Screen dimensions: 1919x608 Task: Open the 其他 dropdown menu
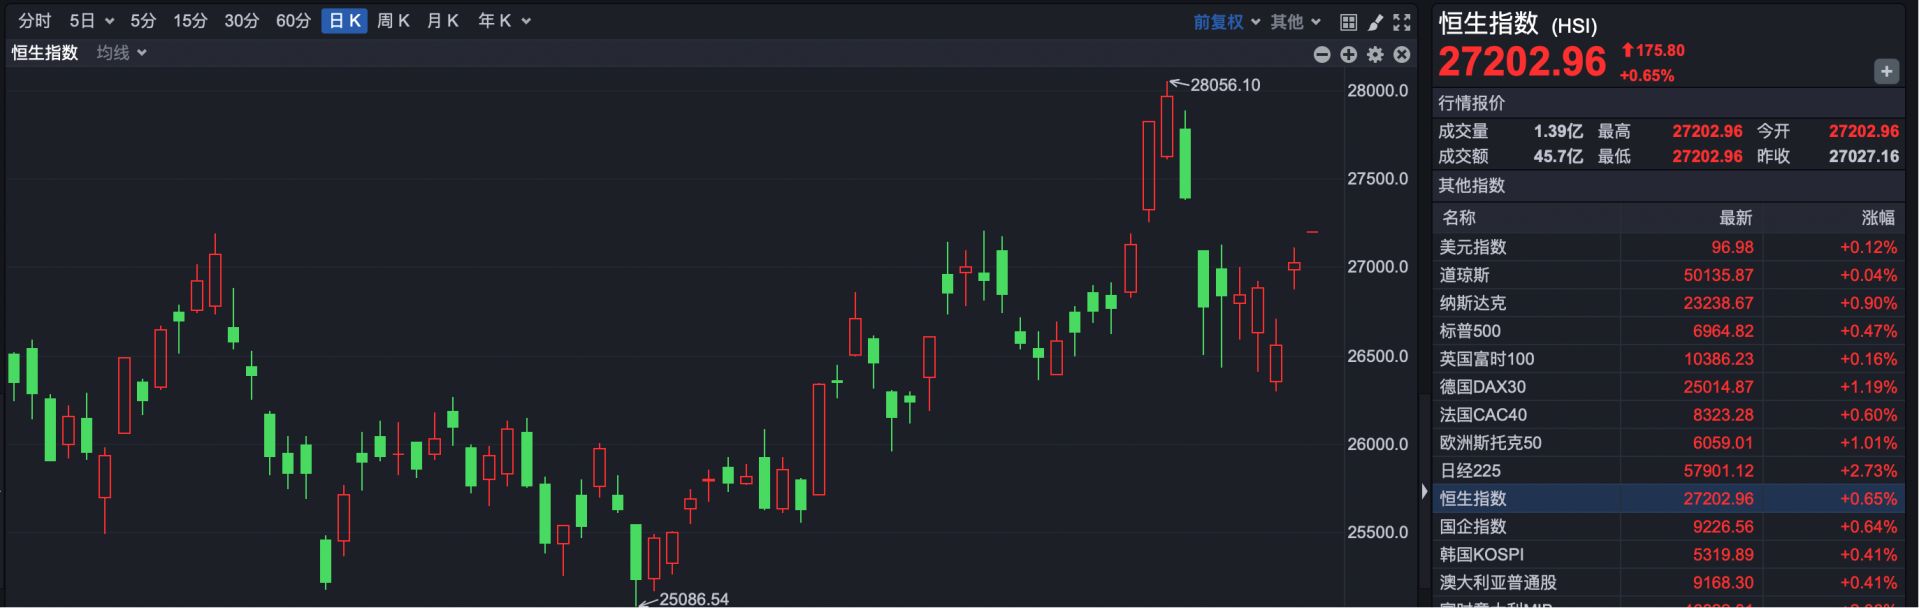click(1296, 22)
